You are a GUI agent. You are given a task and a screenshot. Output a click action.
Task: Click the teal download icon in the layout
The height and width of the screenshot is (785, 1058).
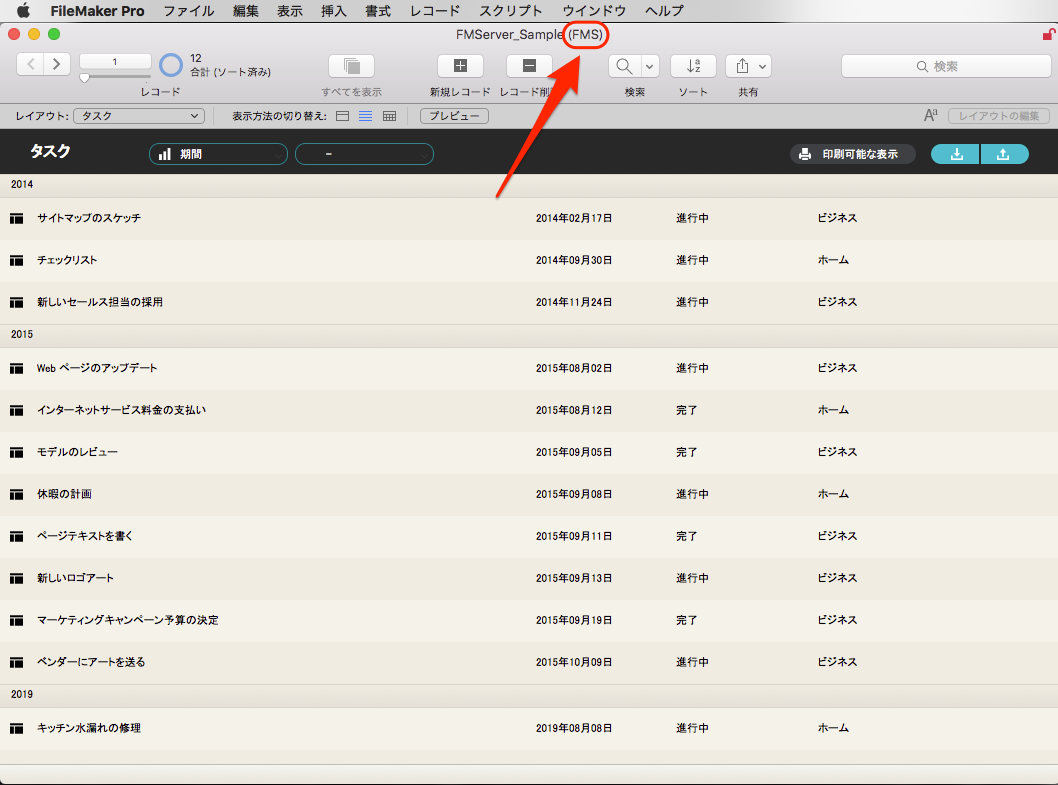[x=955, y=153]
